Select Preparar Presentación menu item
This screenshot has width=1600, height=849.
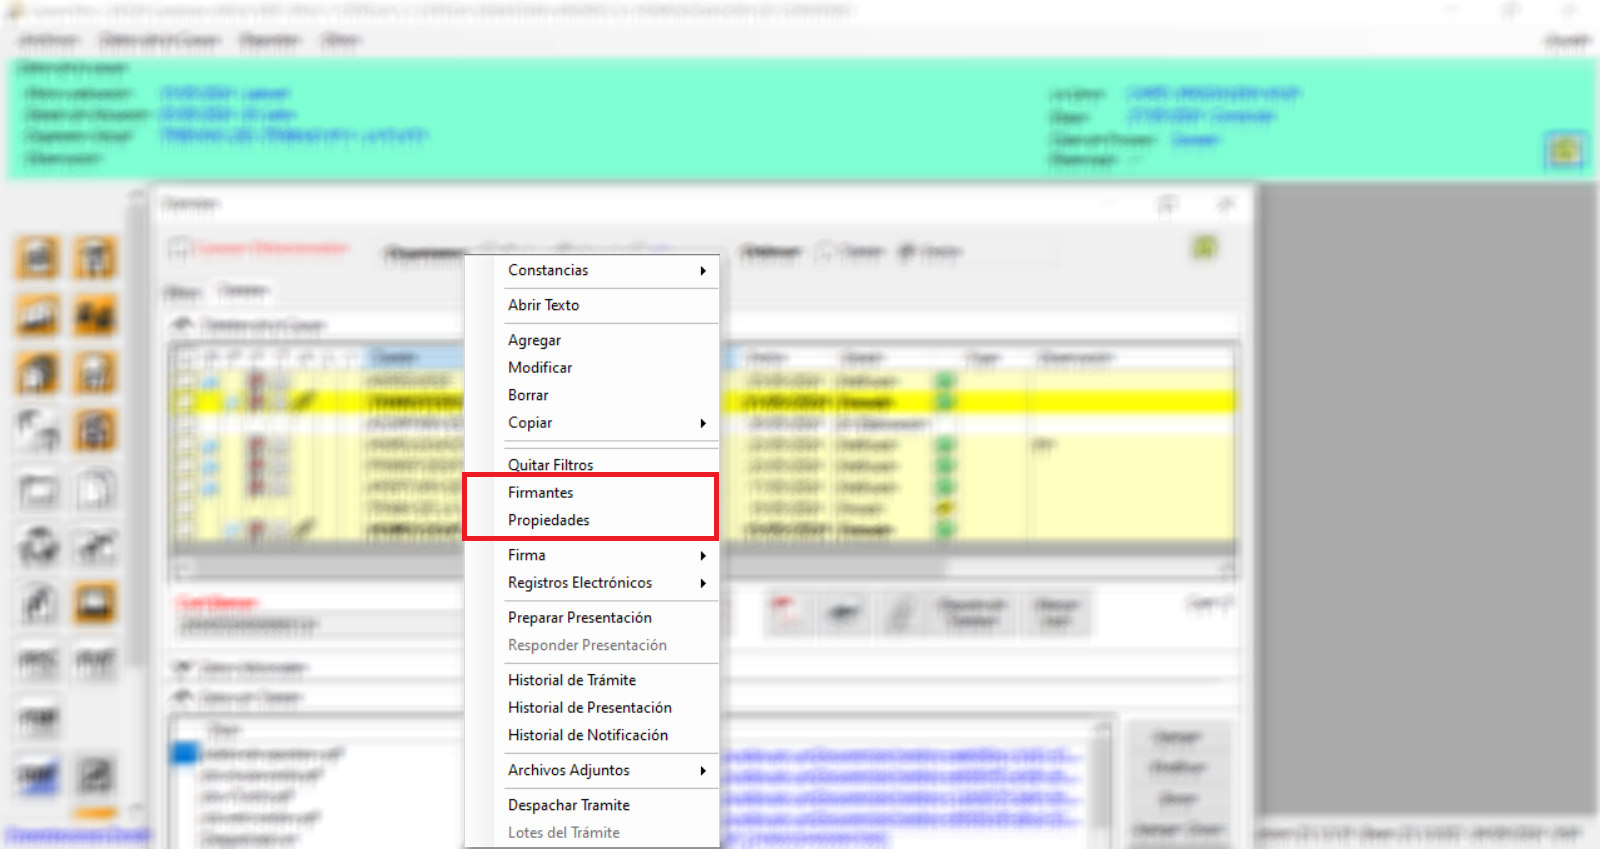(x=580, y=618)
